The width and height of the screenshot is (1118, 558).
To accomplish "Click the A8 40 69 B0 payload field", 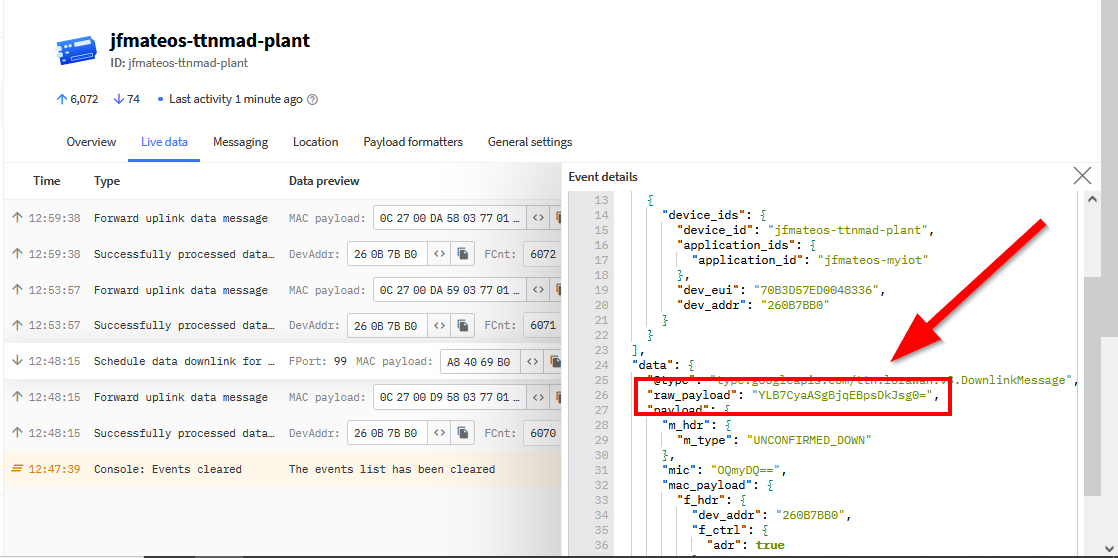I will tap(480, 361).
